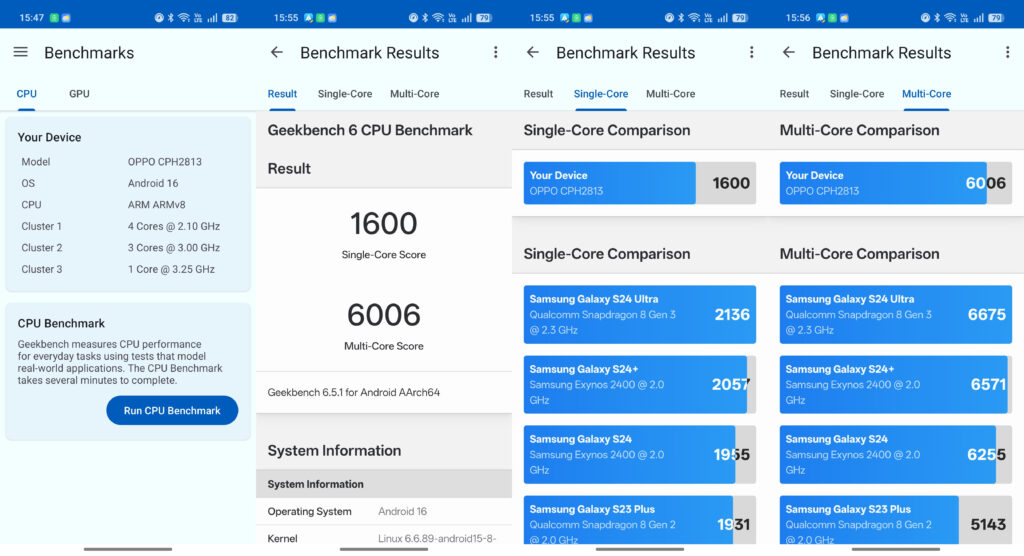This screenshot has height=556, width=1024.
Task: Tap back arrow on second Benchmark Results screen
Action: coord(277,52)
